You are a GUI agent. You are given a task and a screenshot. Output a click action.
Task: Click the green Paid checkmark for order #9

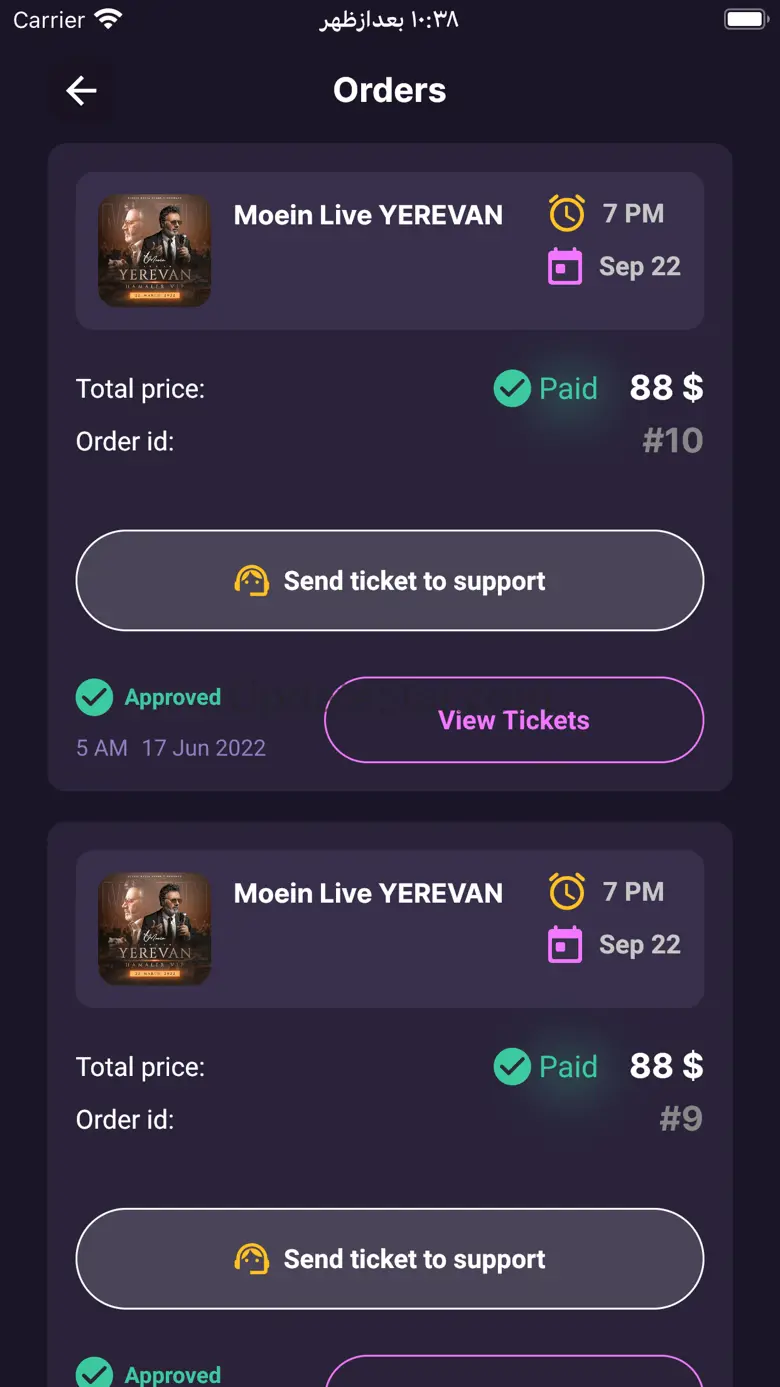coord(512,1067)
